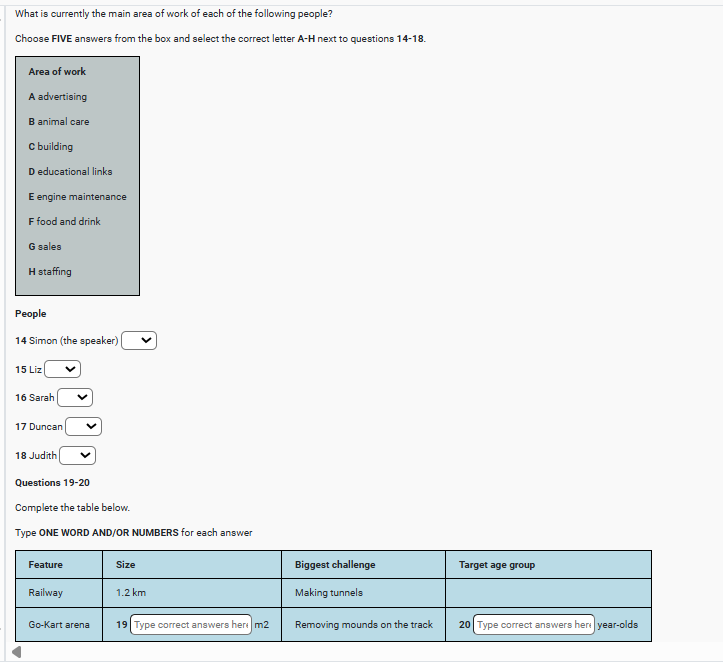The image size is (723, 662).
Task: Click 'F food and drink' option text
Action: 64,222
